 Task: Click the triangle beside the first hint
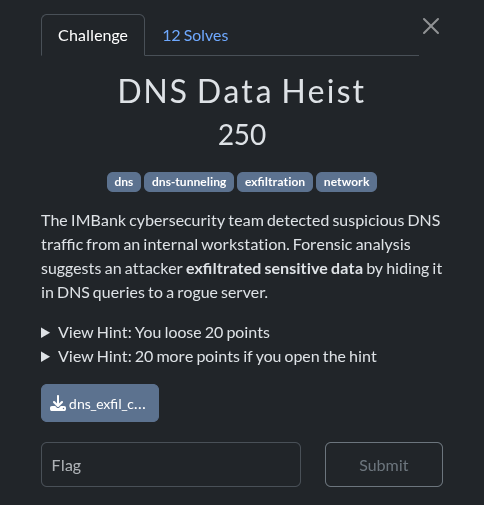45,333
